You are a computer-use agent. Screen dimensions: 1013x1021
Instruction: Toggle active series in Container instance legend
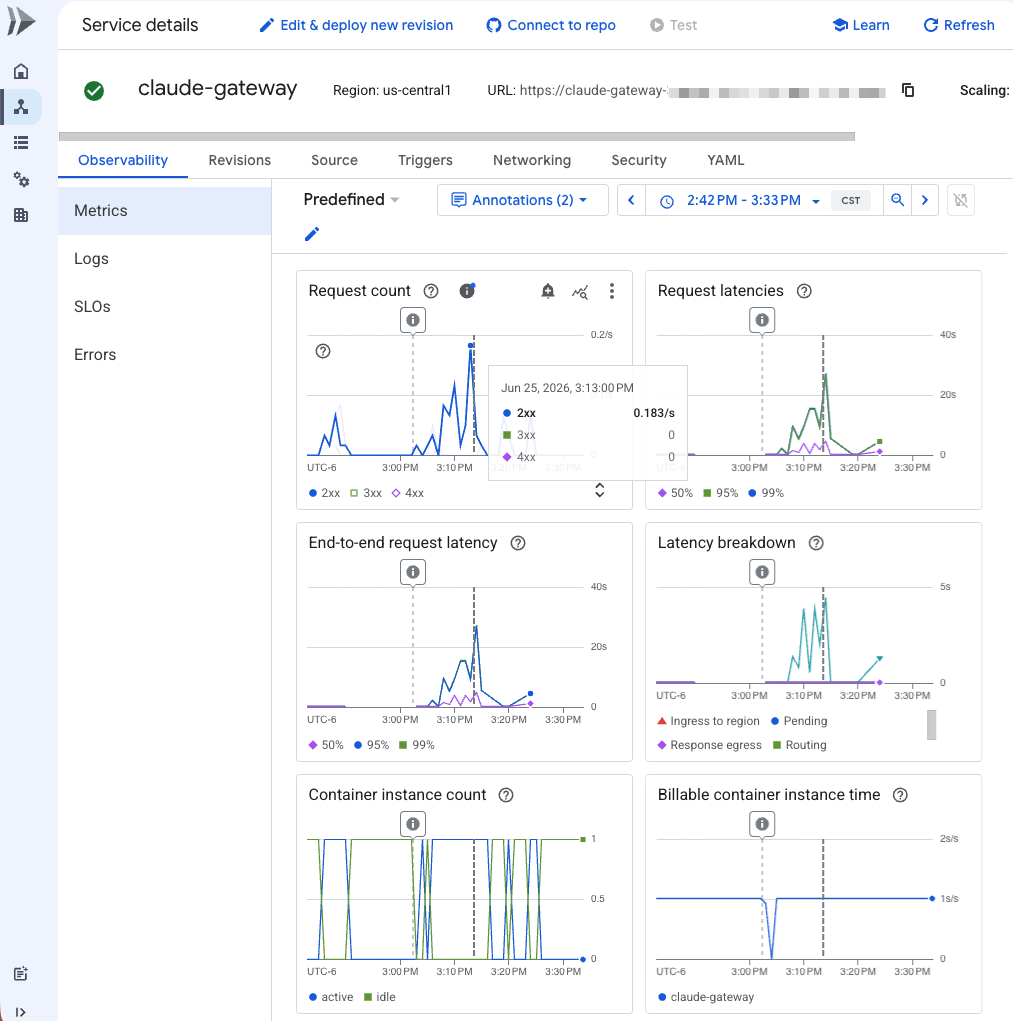(331, 997)
